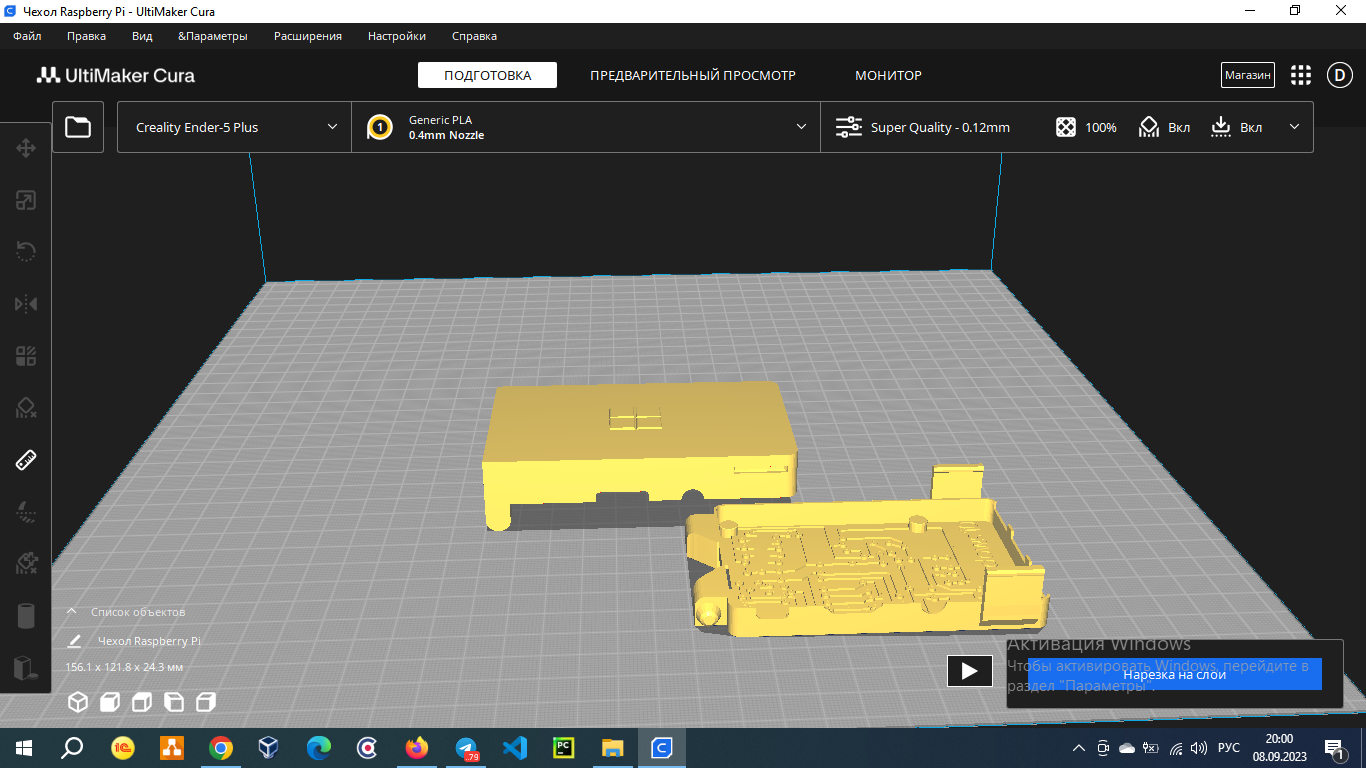This screenshot has height=768, width=1366.
Task: Select the Scale tool
Action: tap(26, 200)
